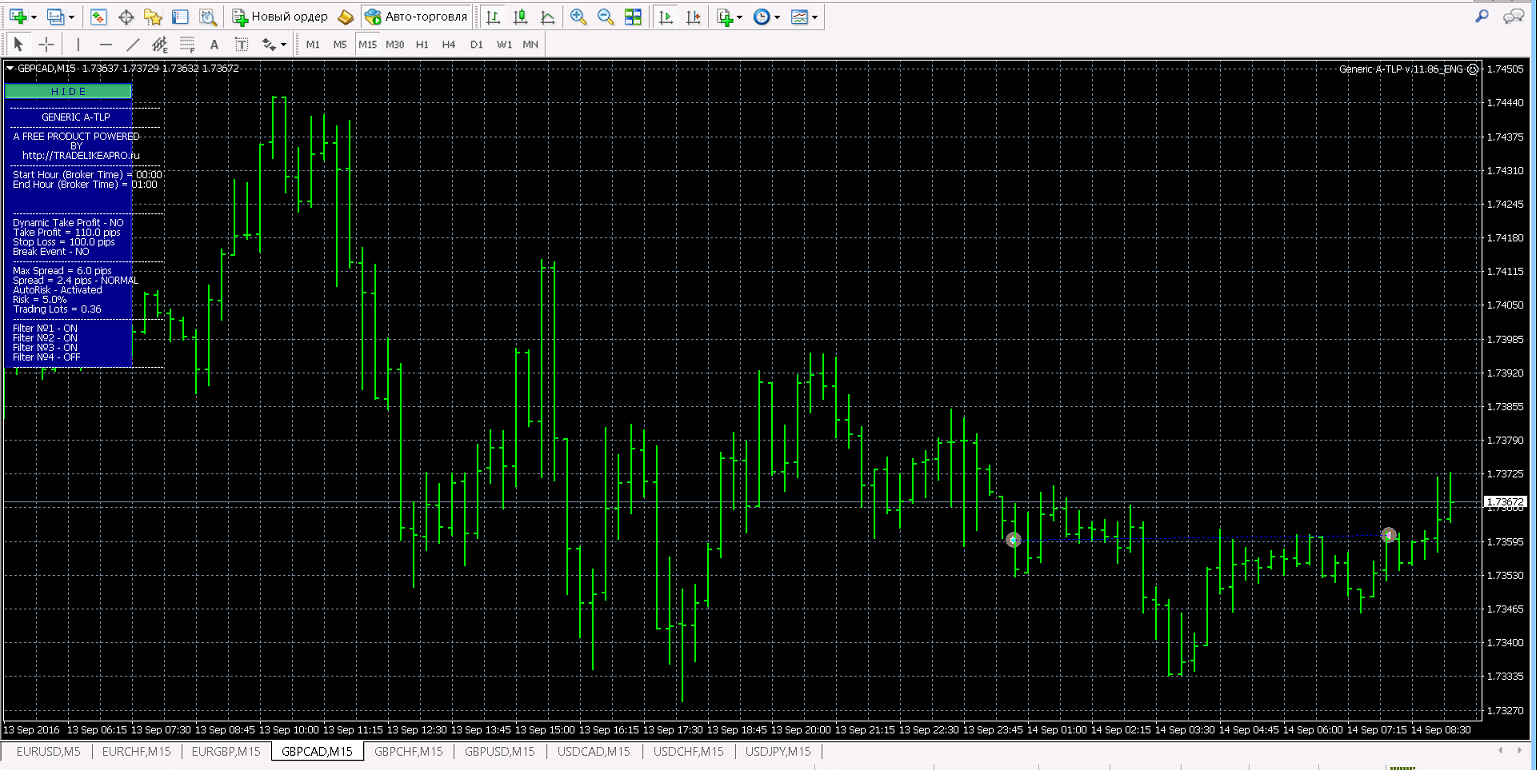Open the Market Watch window icon
The width and height of the screenshot is (1537, 770).
pos(99,17)
